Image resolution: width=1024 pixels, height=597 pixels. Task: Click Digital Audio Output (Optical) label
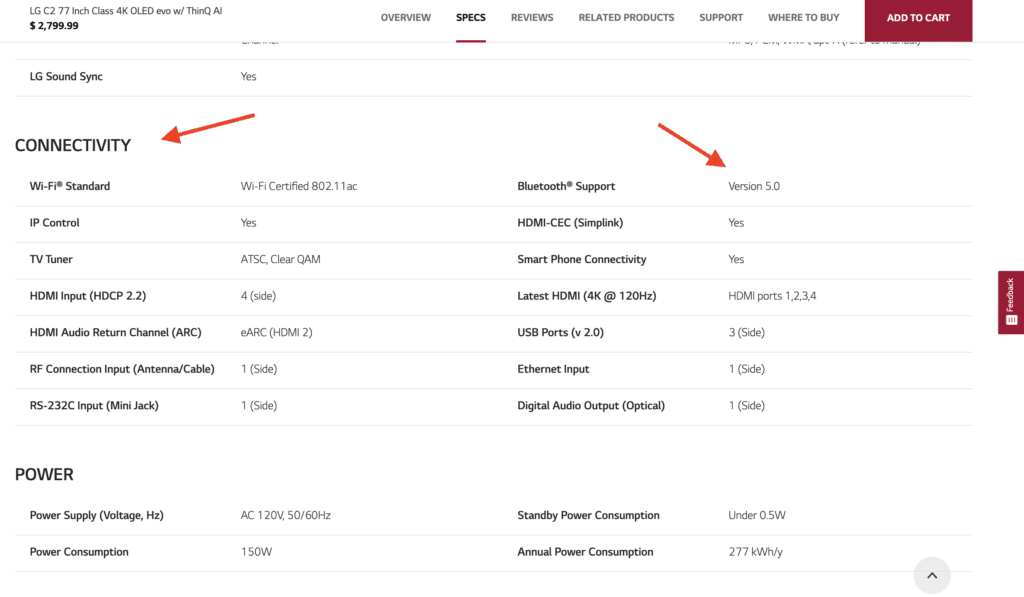tap(591, 406)
